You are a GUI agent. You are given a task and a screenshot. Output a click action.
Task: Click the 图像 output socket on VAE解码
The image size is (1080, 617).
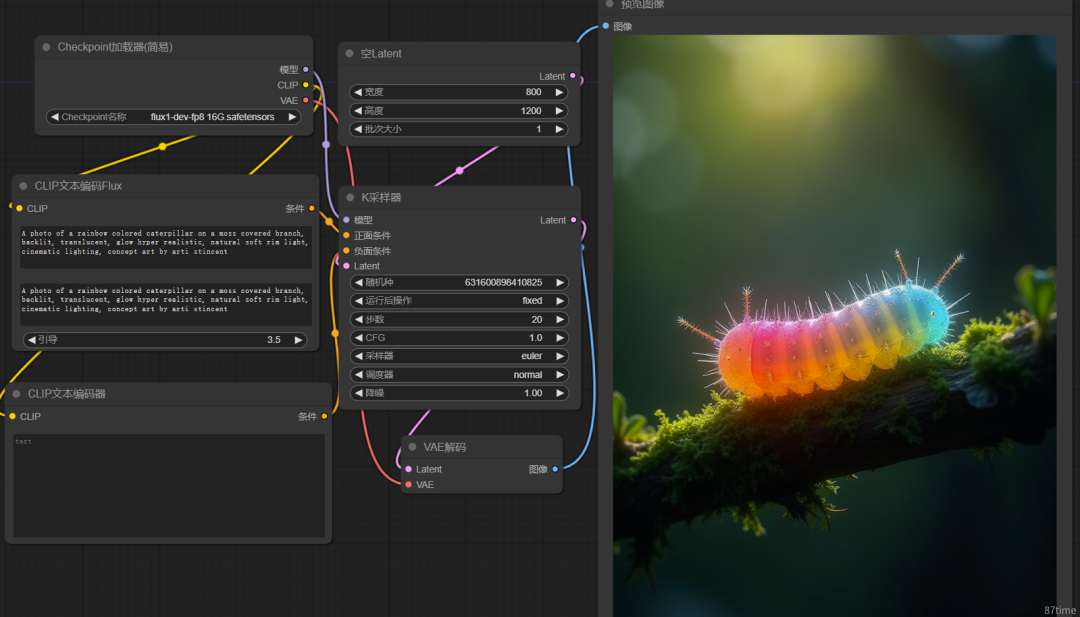555,469
